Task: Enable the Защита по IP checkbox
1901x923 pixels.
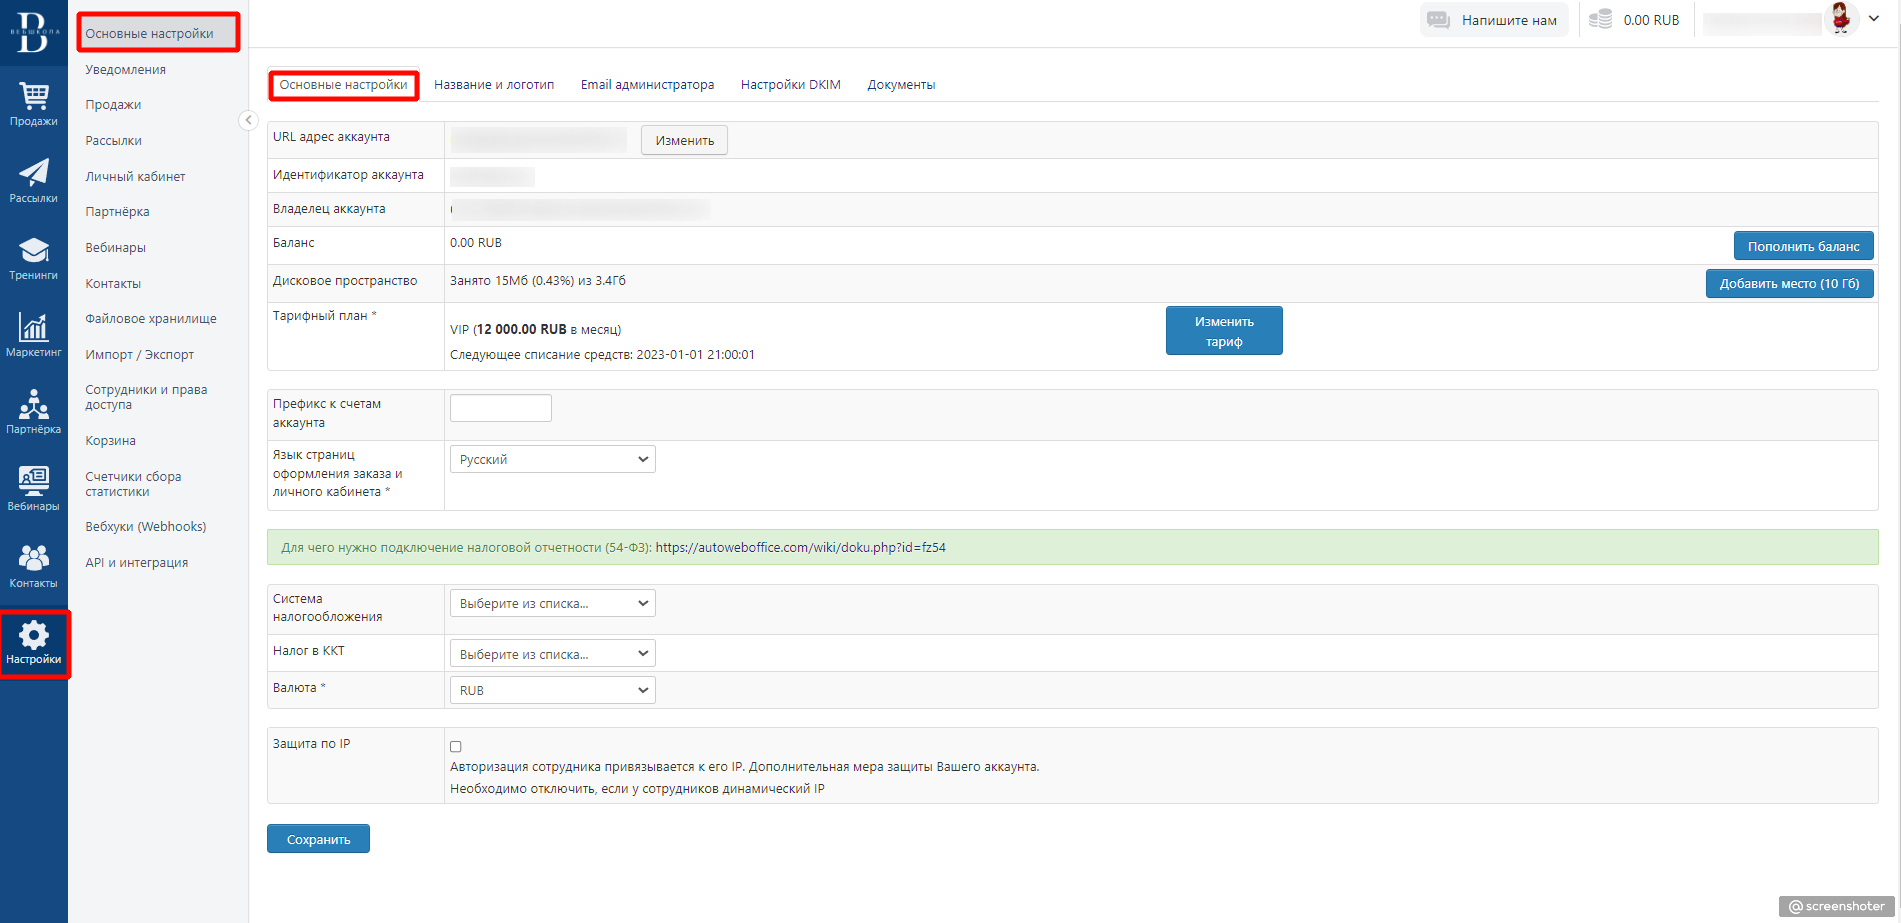Action: [456, 747]
